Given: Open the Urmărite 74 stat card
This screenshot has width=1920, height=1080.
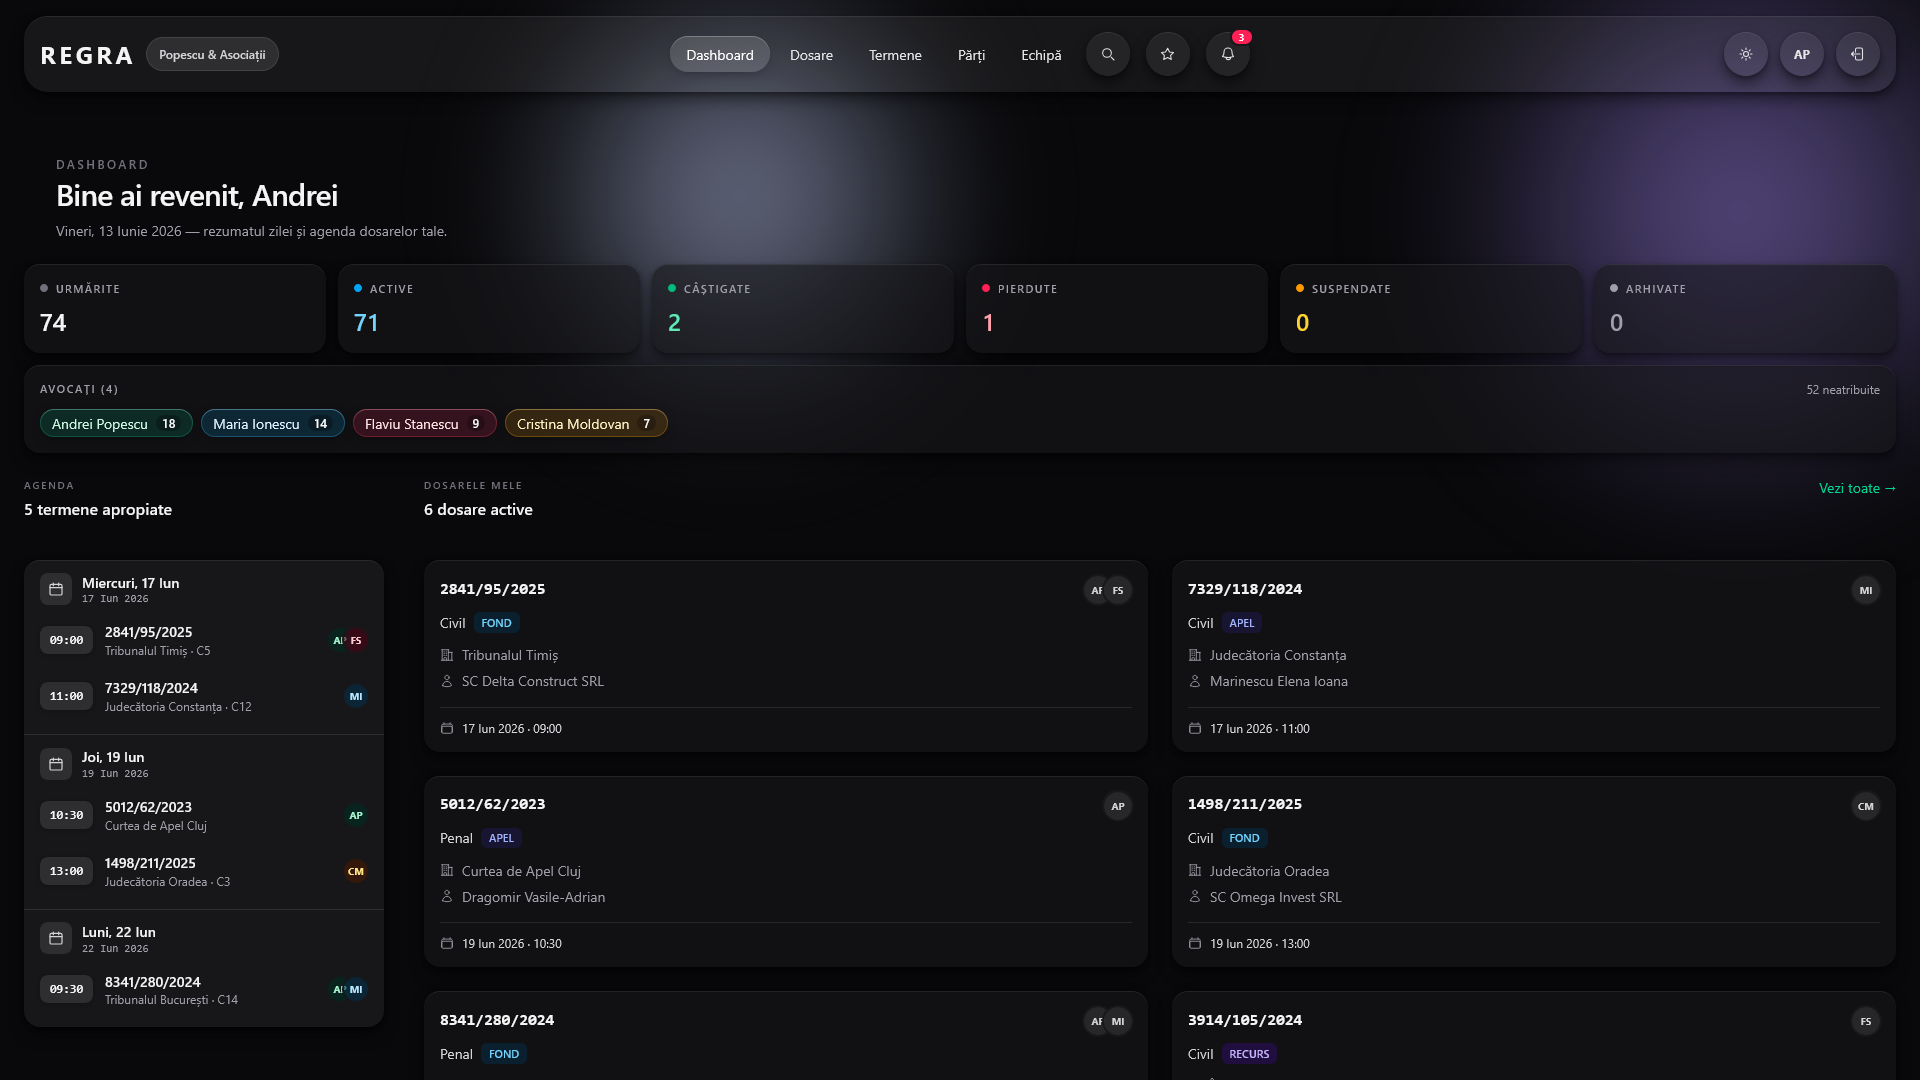Looking at the screenshot, I should coord(175,308).
